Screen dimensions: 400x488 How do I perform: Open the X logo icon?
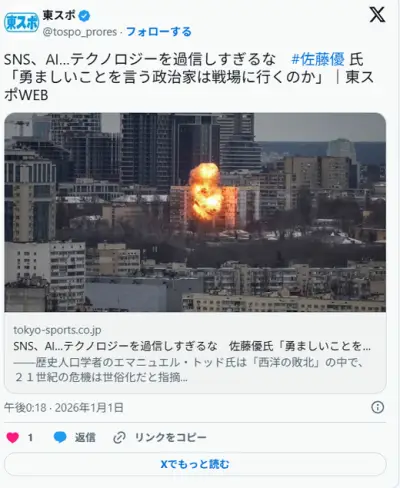[x=377, y=15]
